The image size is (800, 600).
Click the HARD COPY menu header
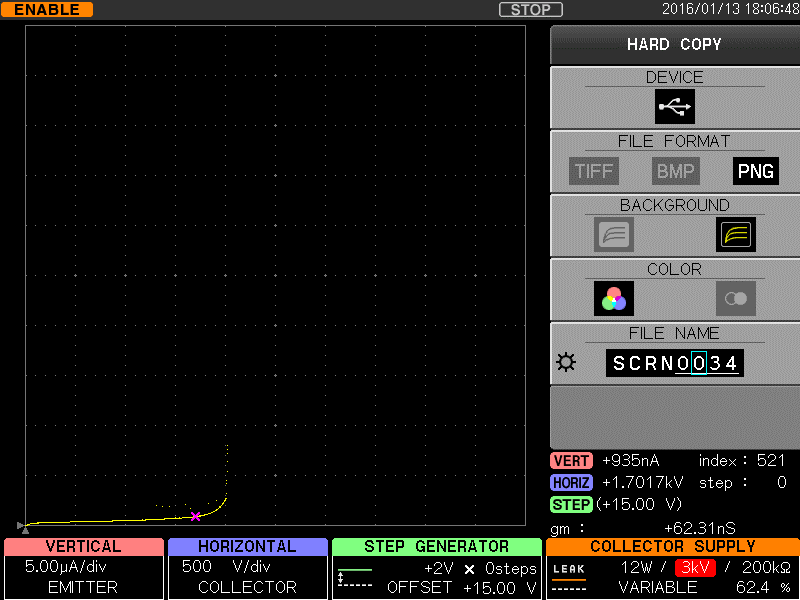coord(674,44)
